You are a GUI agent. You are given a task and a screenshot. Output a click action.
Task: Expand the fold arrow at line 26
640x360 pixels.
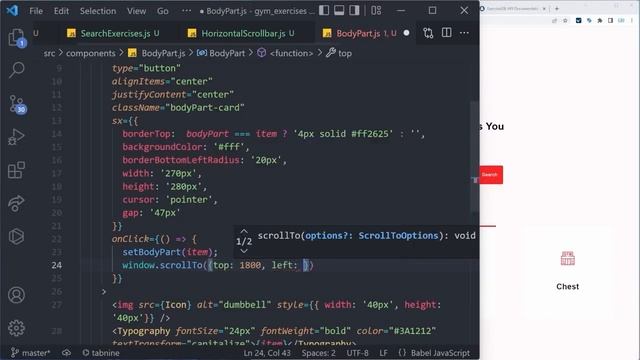[x=104, y=292]
